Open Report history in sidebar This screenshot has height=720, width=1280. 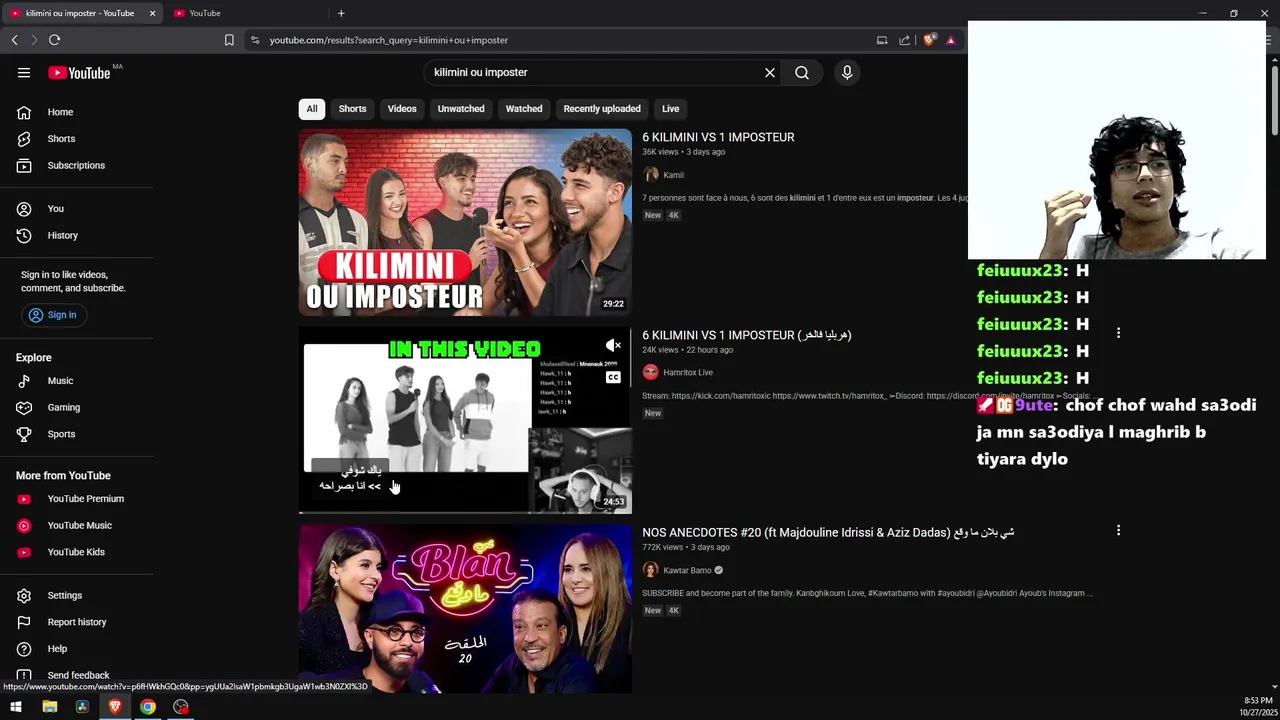pyautogui.click(x=78, y=622)
